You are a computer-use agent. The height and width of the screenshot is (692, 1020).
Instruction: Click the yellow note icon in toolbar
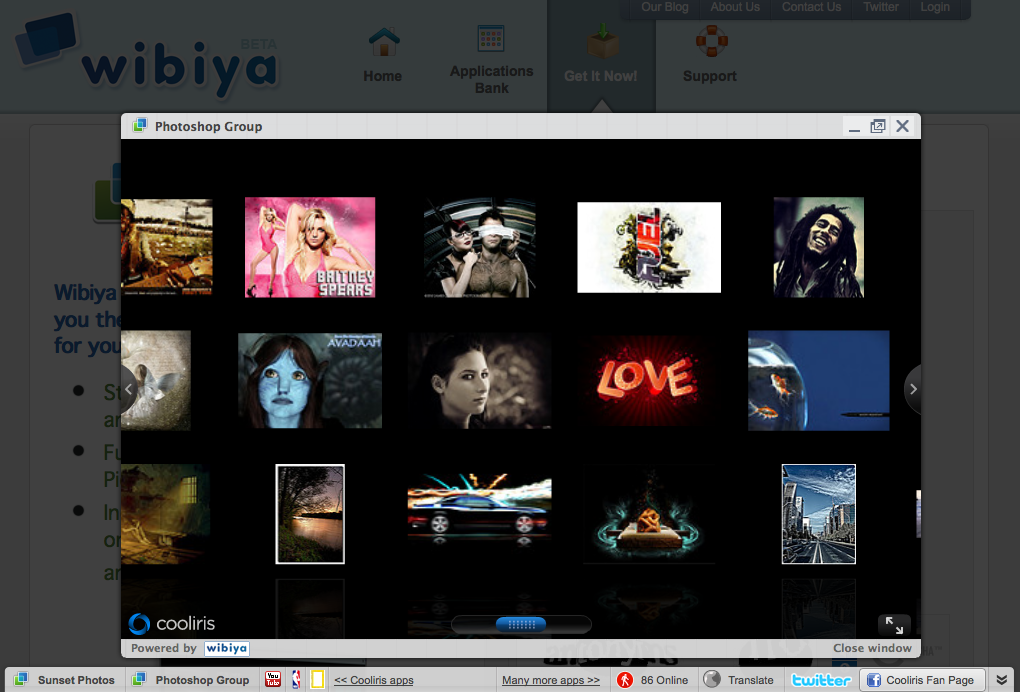coord(317,680)
